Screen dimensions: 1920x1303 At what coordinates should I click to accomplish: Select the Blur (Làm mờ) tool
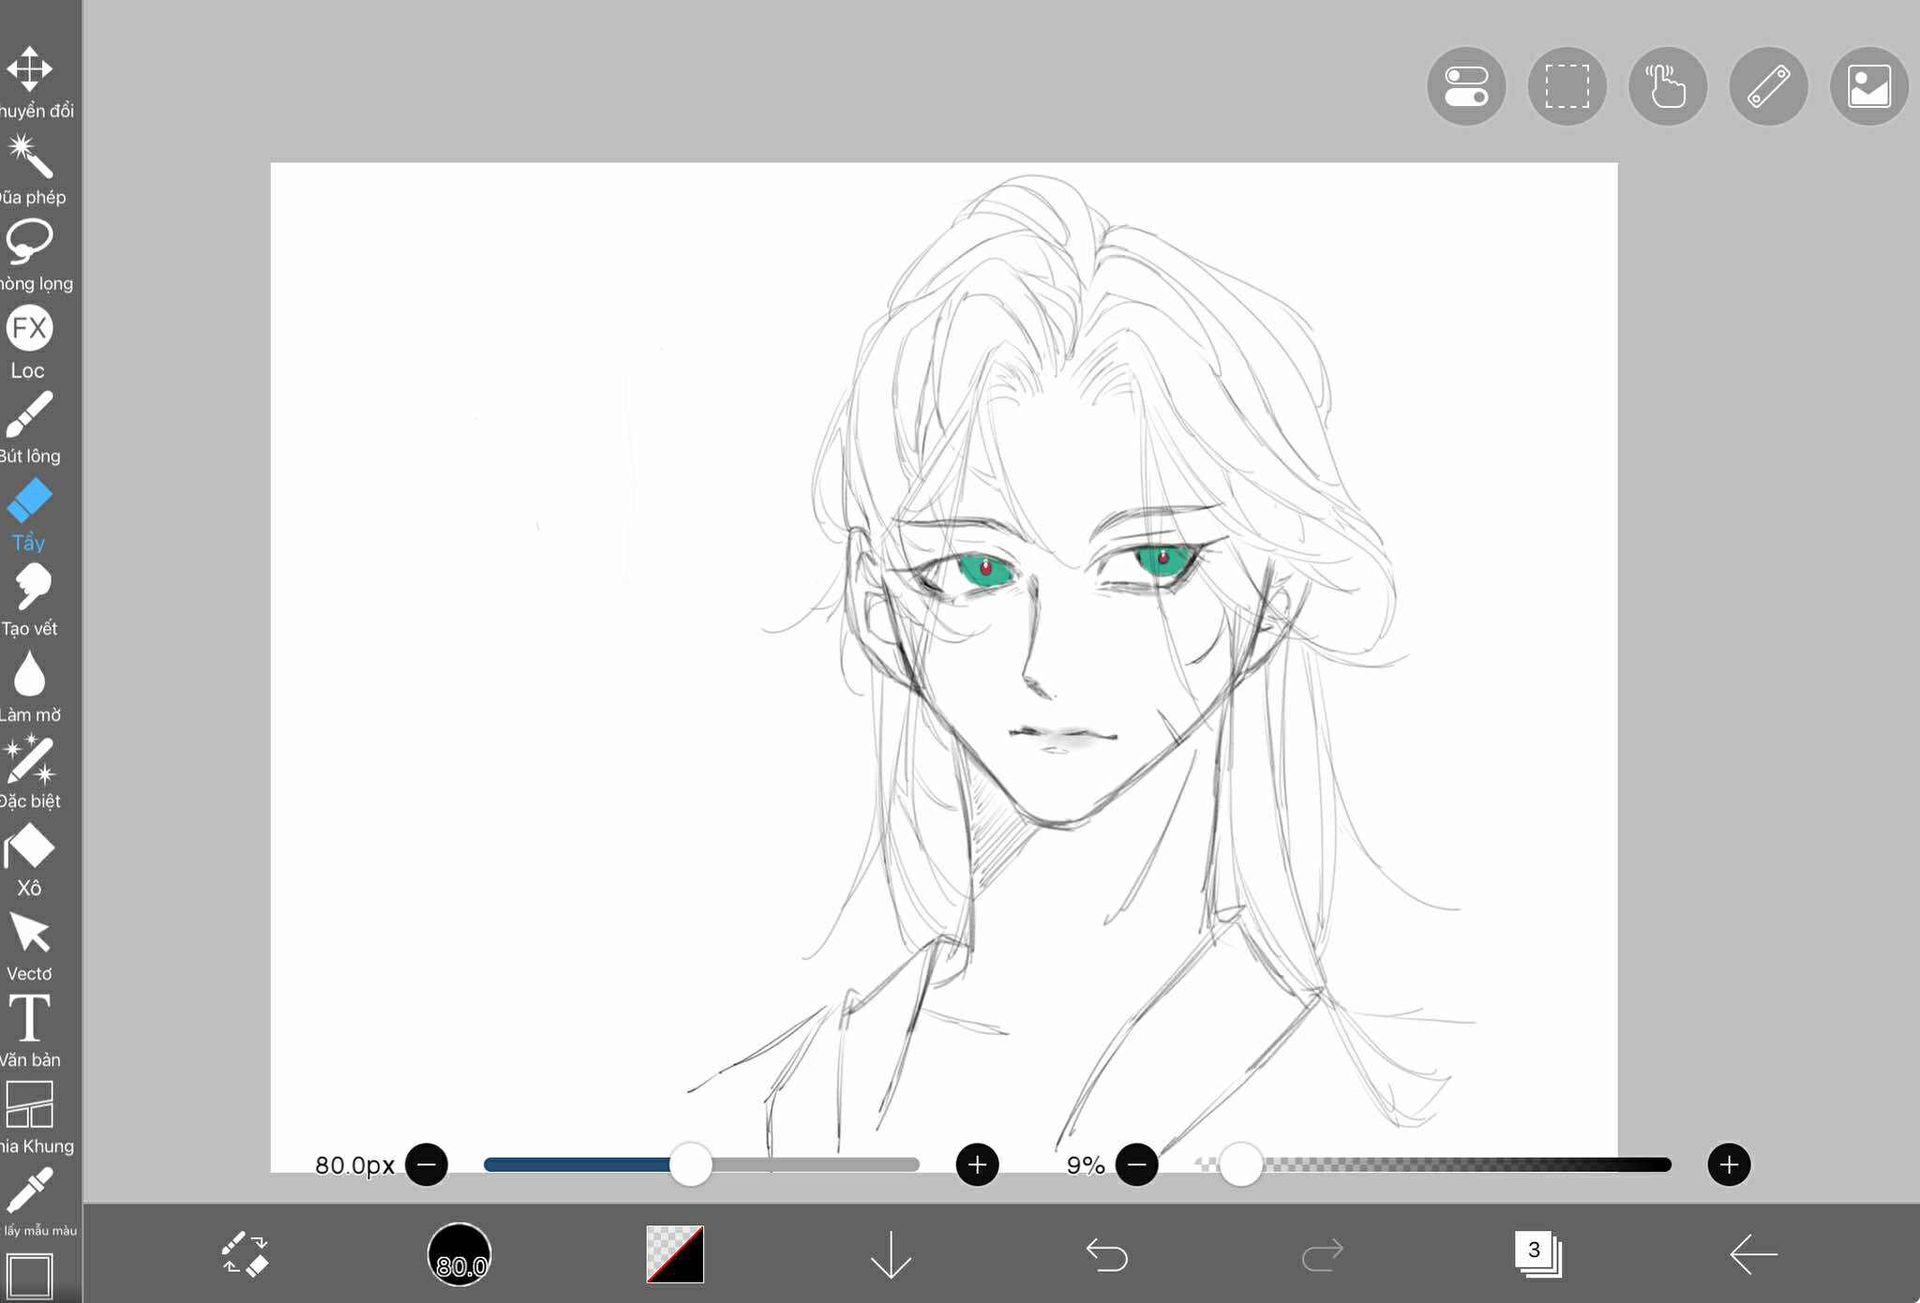pyautogui.click(x=30, y=675)
